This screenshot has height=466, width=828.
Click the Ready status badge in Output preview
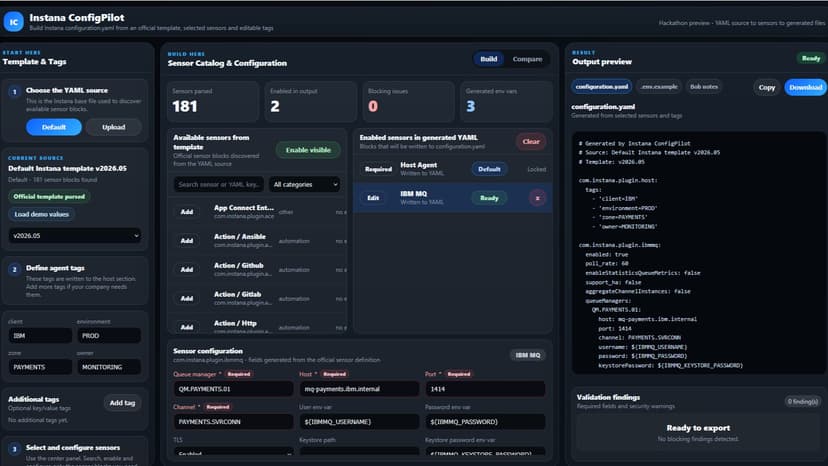click(811, 58)
